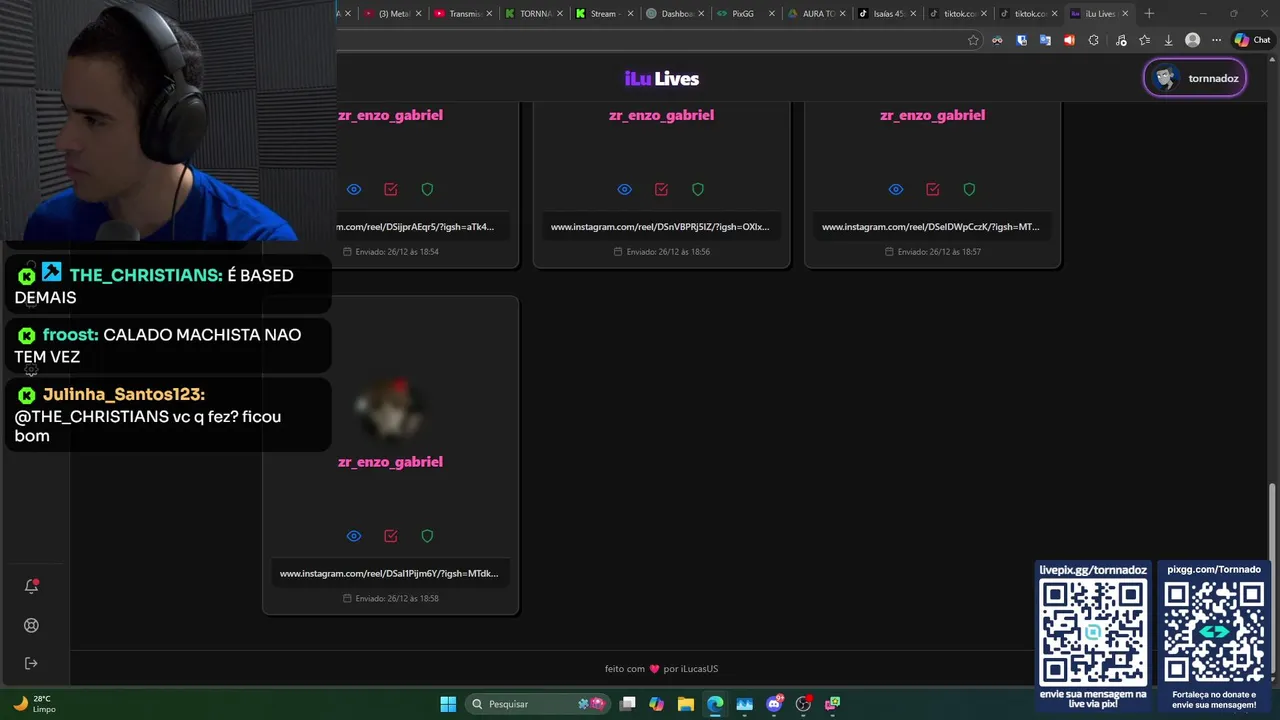Click the iLu Lives logo in the header
Image resolution: width=1280 pixels, height=720 pixels.
click(661, 78)
